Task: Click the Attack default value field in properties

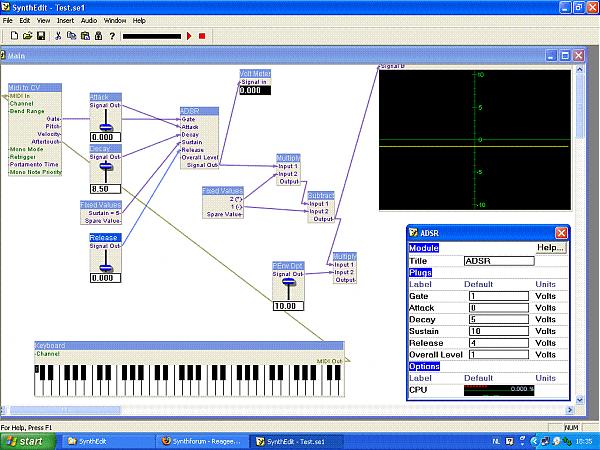Action: [x=499, y=308]
